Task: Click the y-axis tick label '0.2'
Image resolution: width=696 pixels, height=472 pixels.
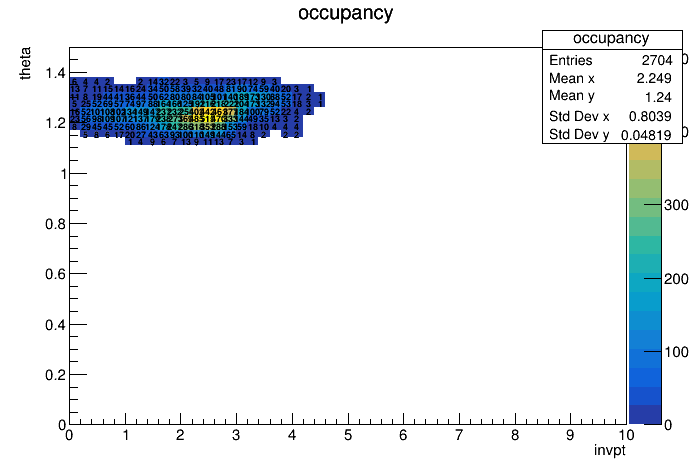Action: (55, 375)
